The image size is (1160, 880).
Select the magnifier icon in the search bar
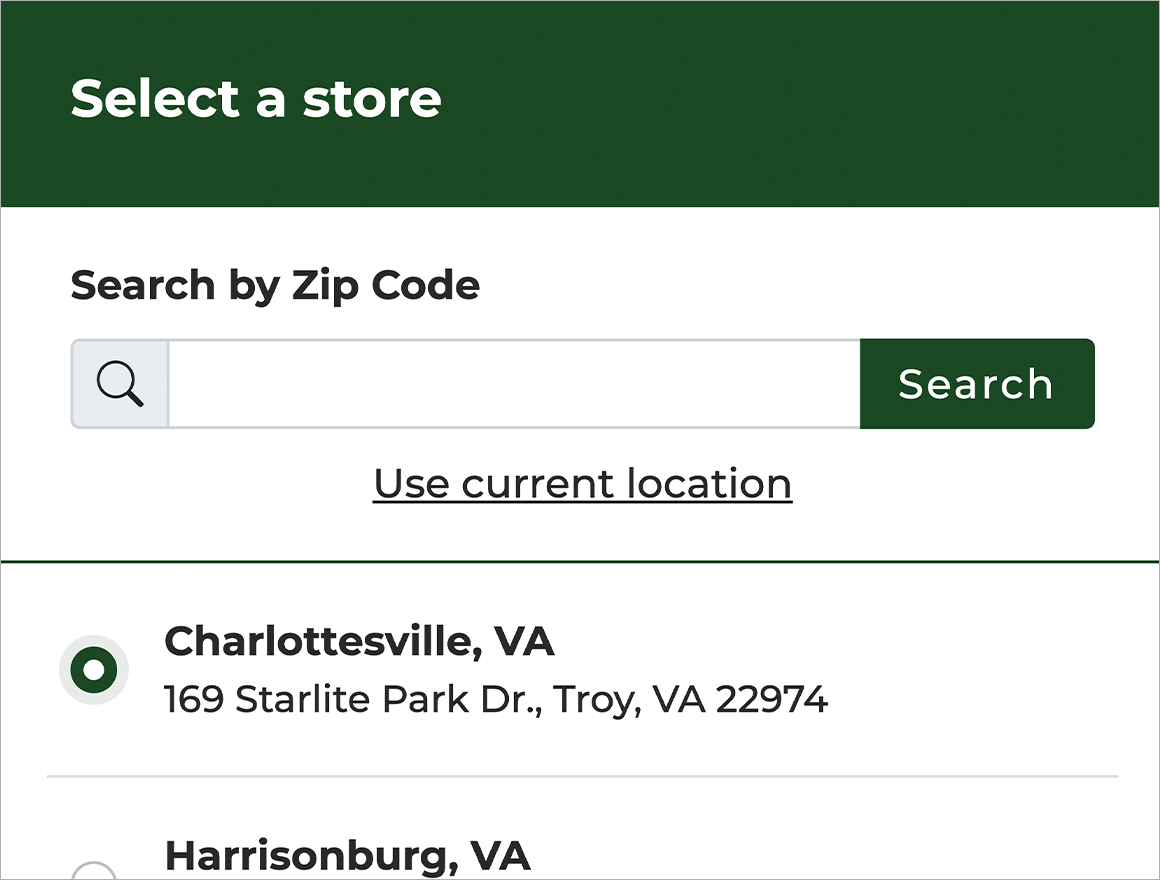pyautogui.click(x=118, y=383)
